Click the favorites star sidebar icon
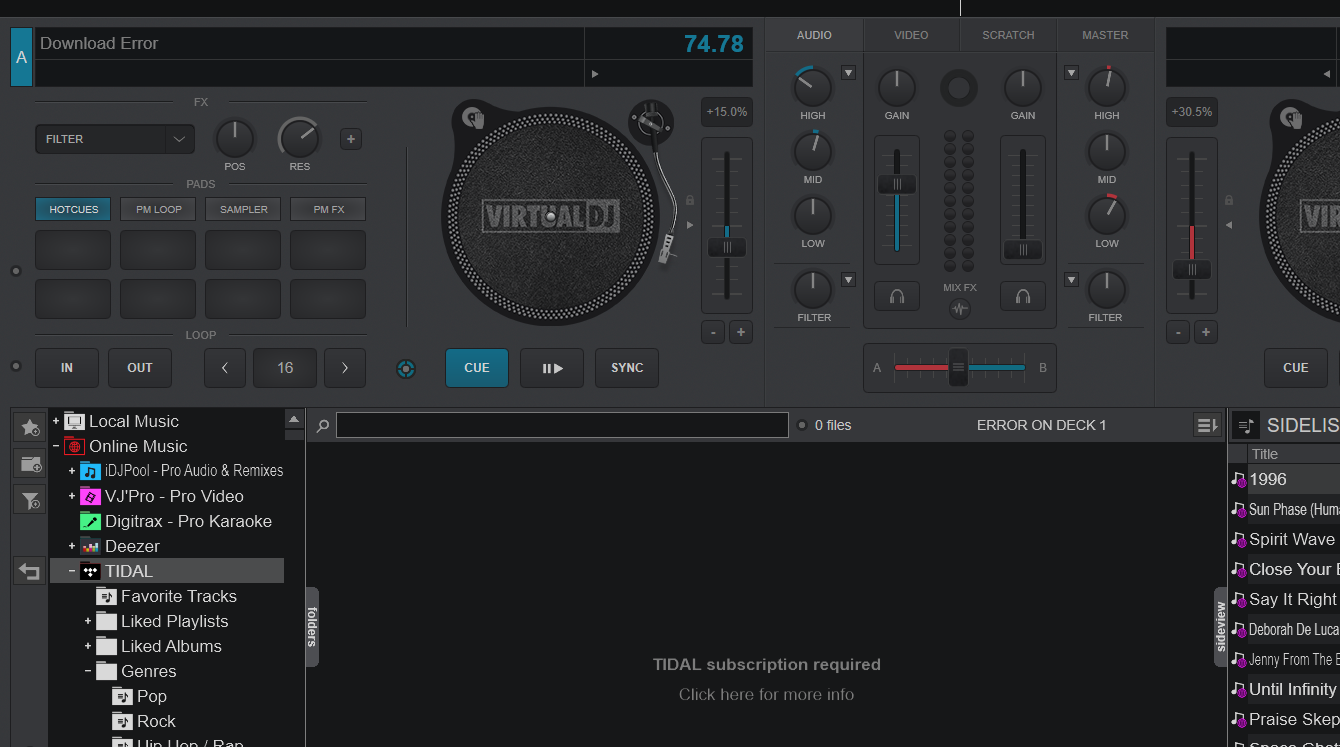Viewport: 1340px width, 747px height. click(30, 427)
